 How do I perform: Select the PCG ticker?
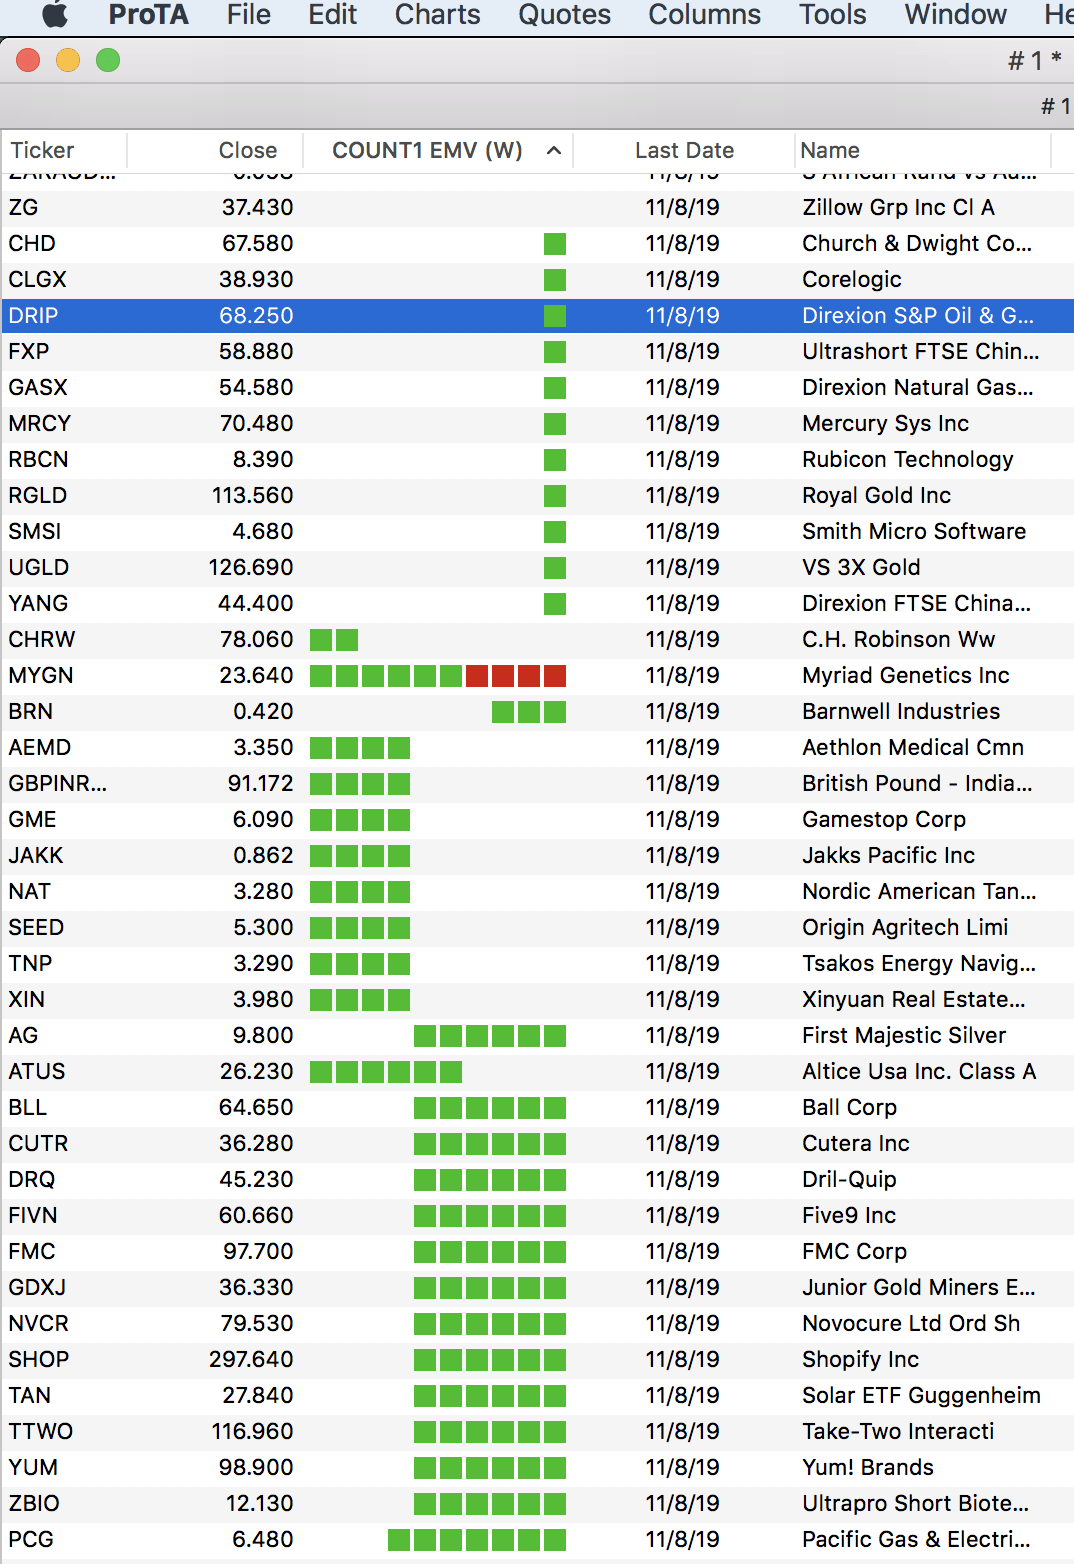[31, 1540]
